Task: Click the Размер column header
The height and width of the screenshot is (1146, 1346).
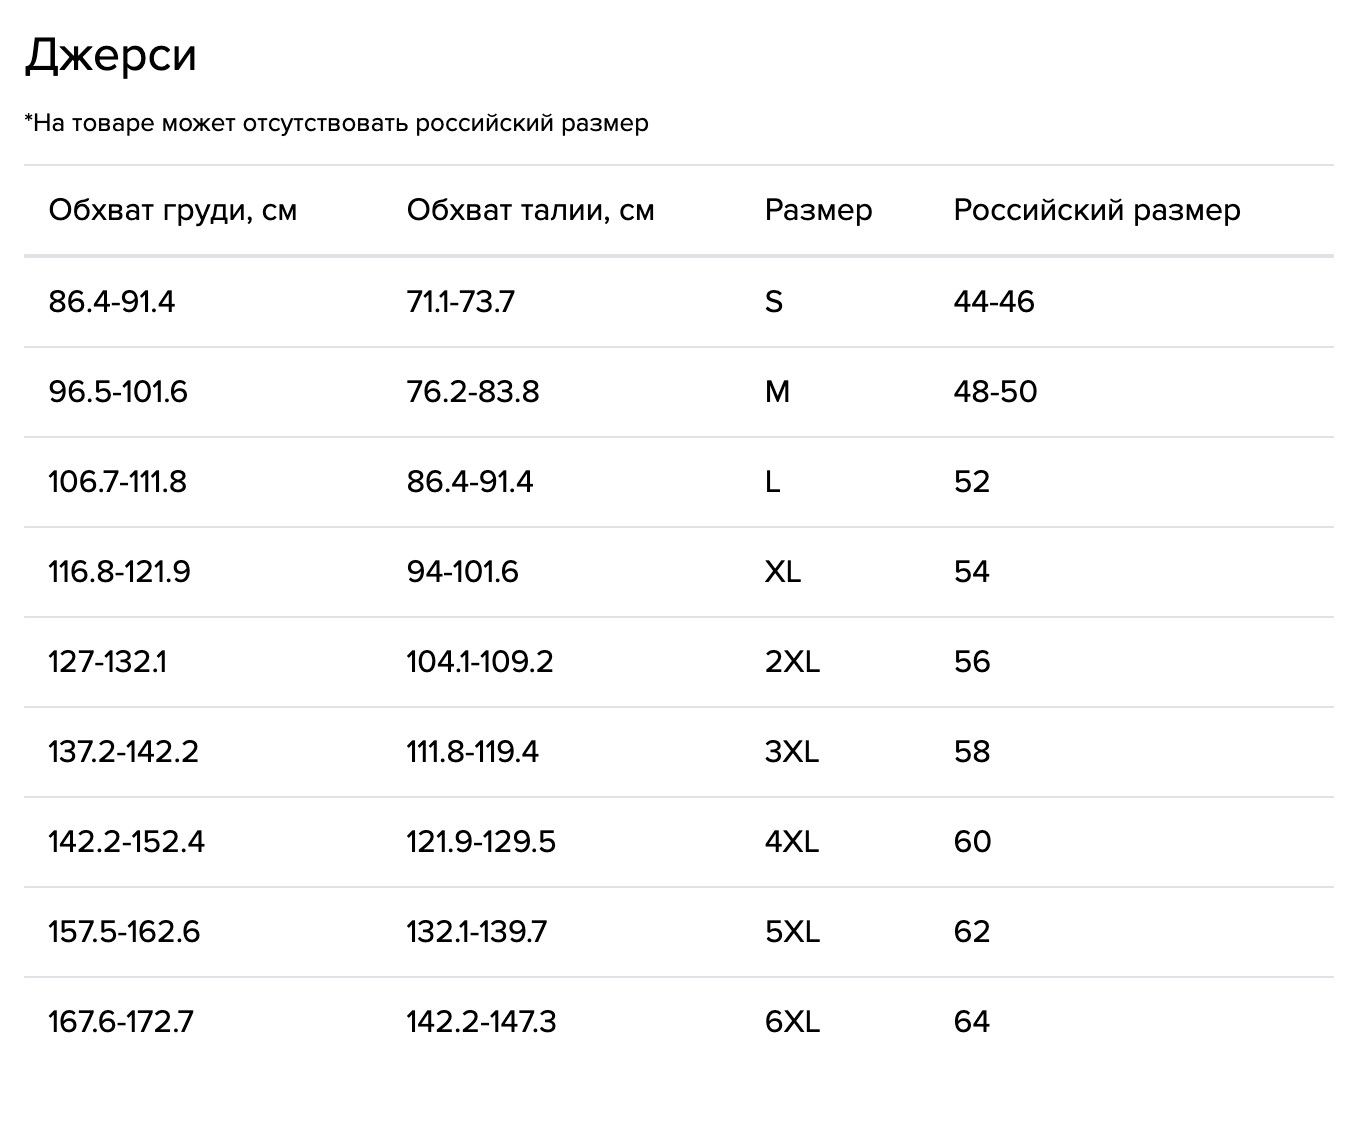Action: 818,210
